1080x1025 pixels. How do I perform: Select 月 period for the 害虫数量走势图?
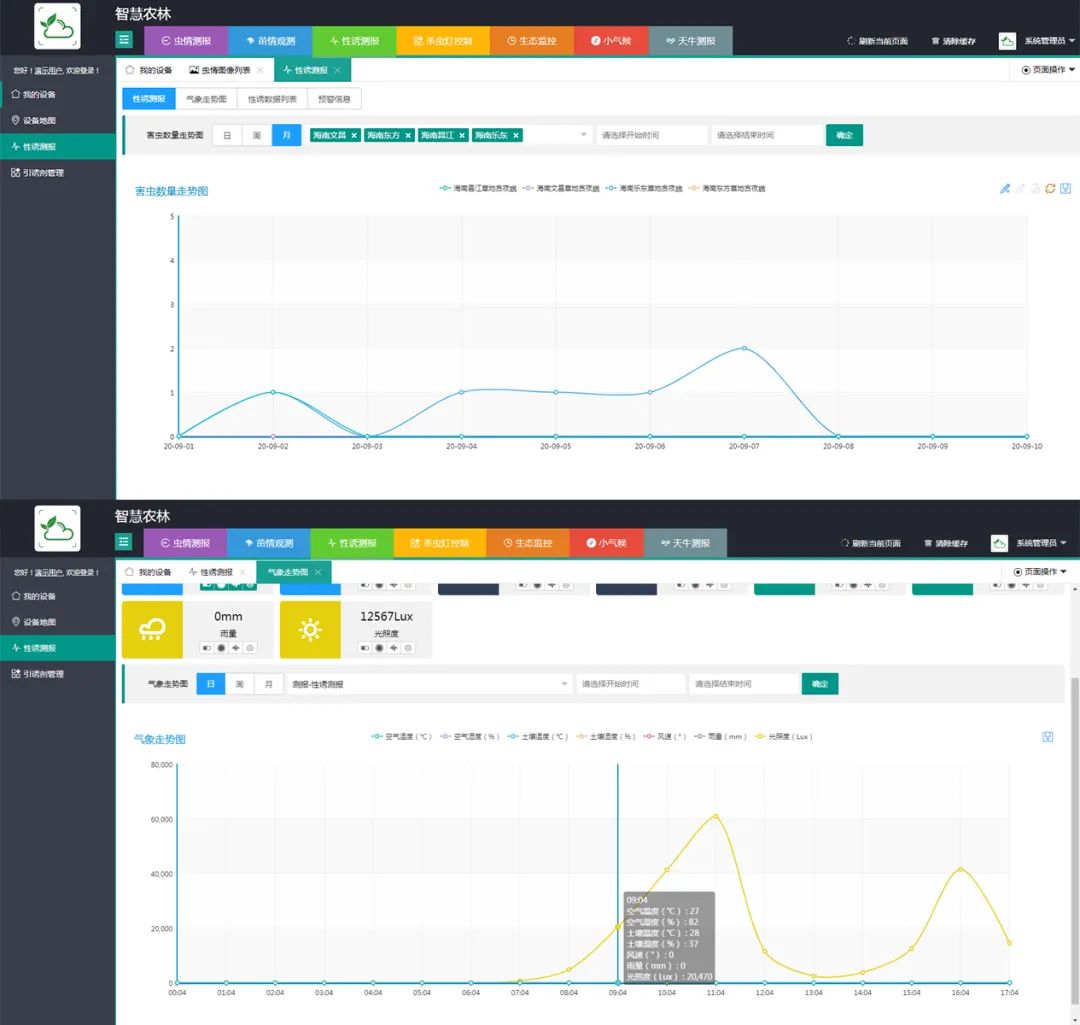(287, 135)
